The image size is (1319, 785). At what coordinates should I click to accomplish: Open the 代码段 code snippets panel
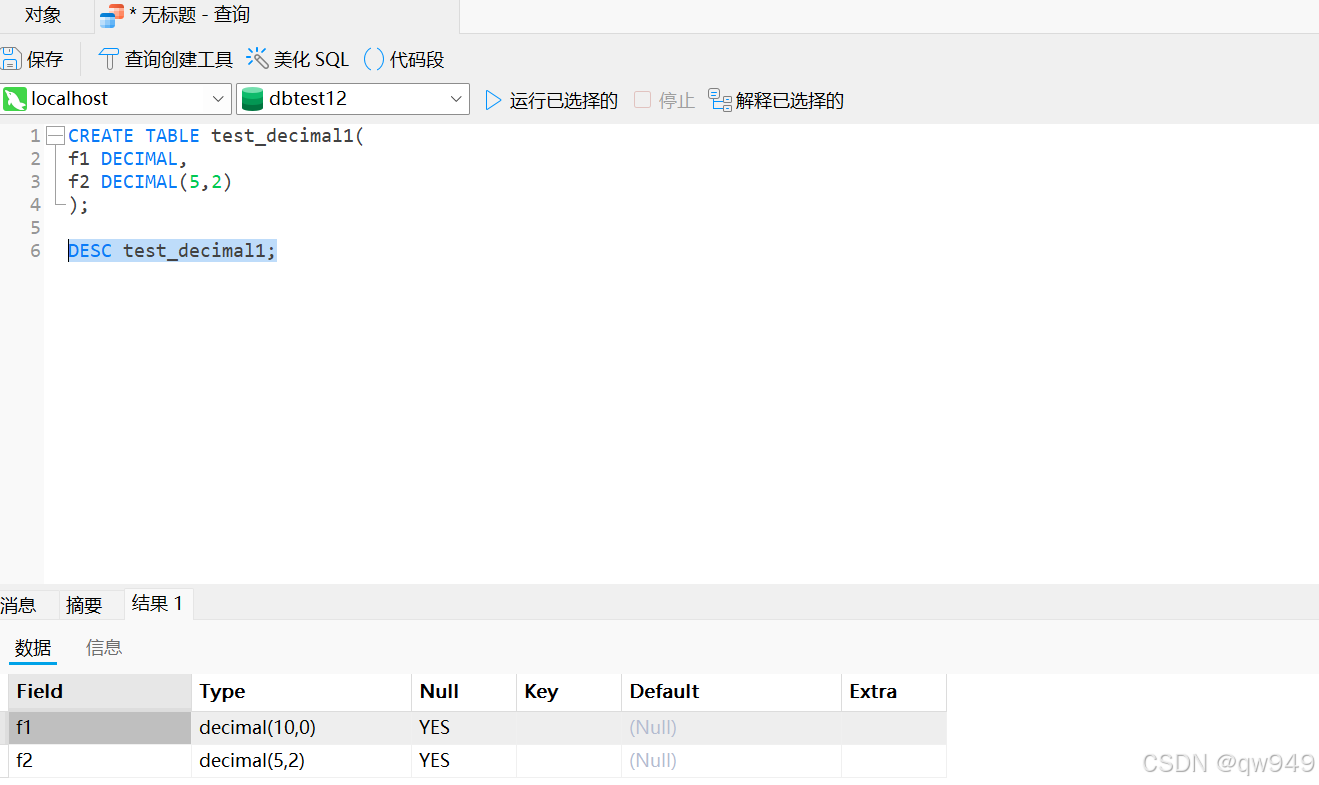pyautogui.click(x=403, y=58)
